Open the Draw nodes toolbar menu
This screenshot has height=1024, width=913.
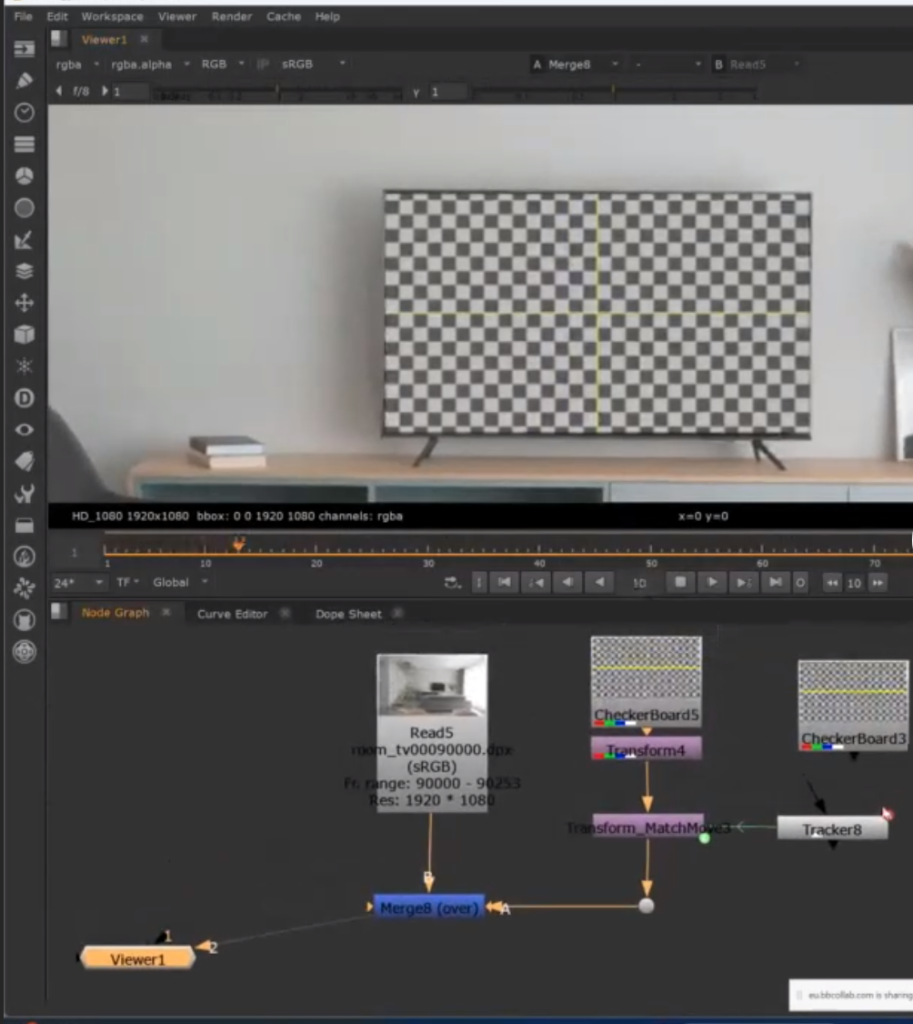pos(24,81)
